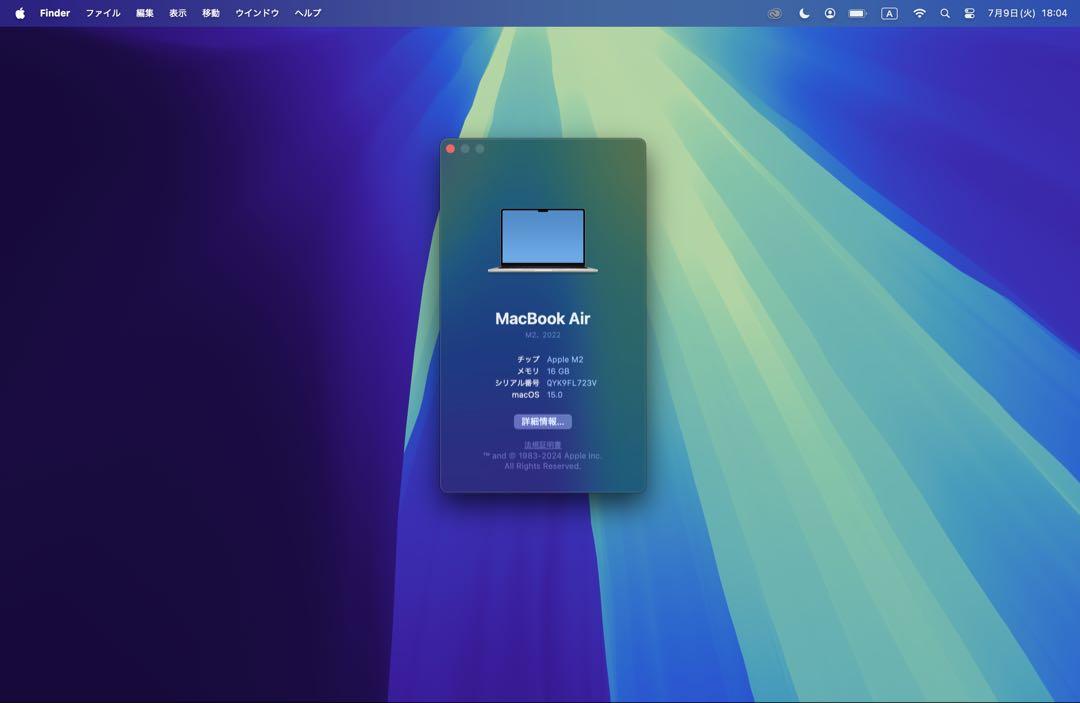Screen dimensions: 1080x703
Task: Click the シリアル番号 label
Action: coord(517,383)
